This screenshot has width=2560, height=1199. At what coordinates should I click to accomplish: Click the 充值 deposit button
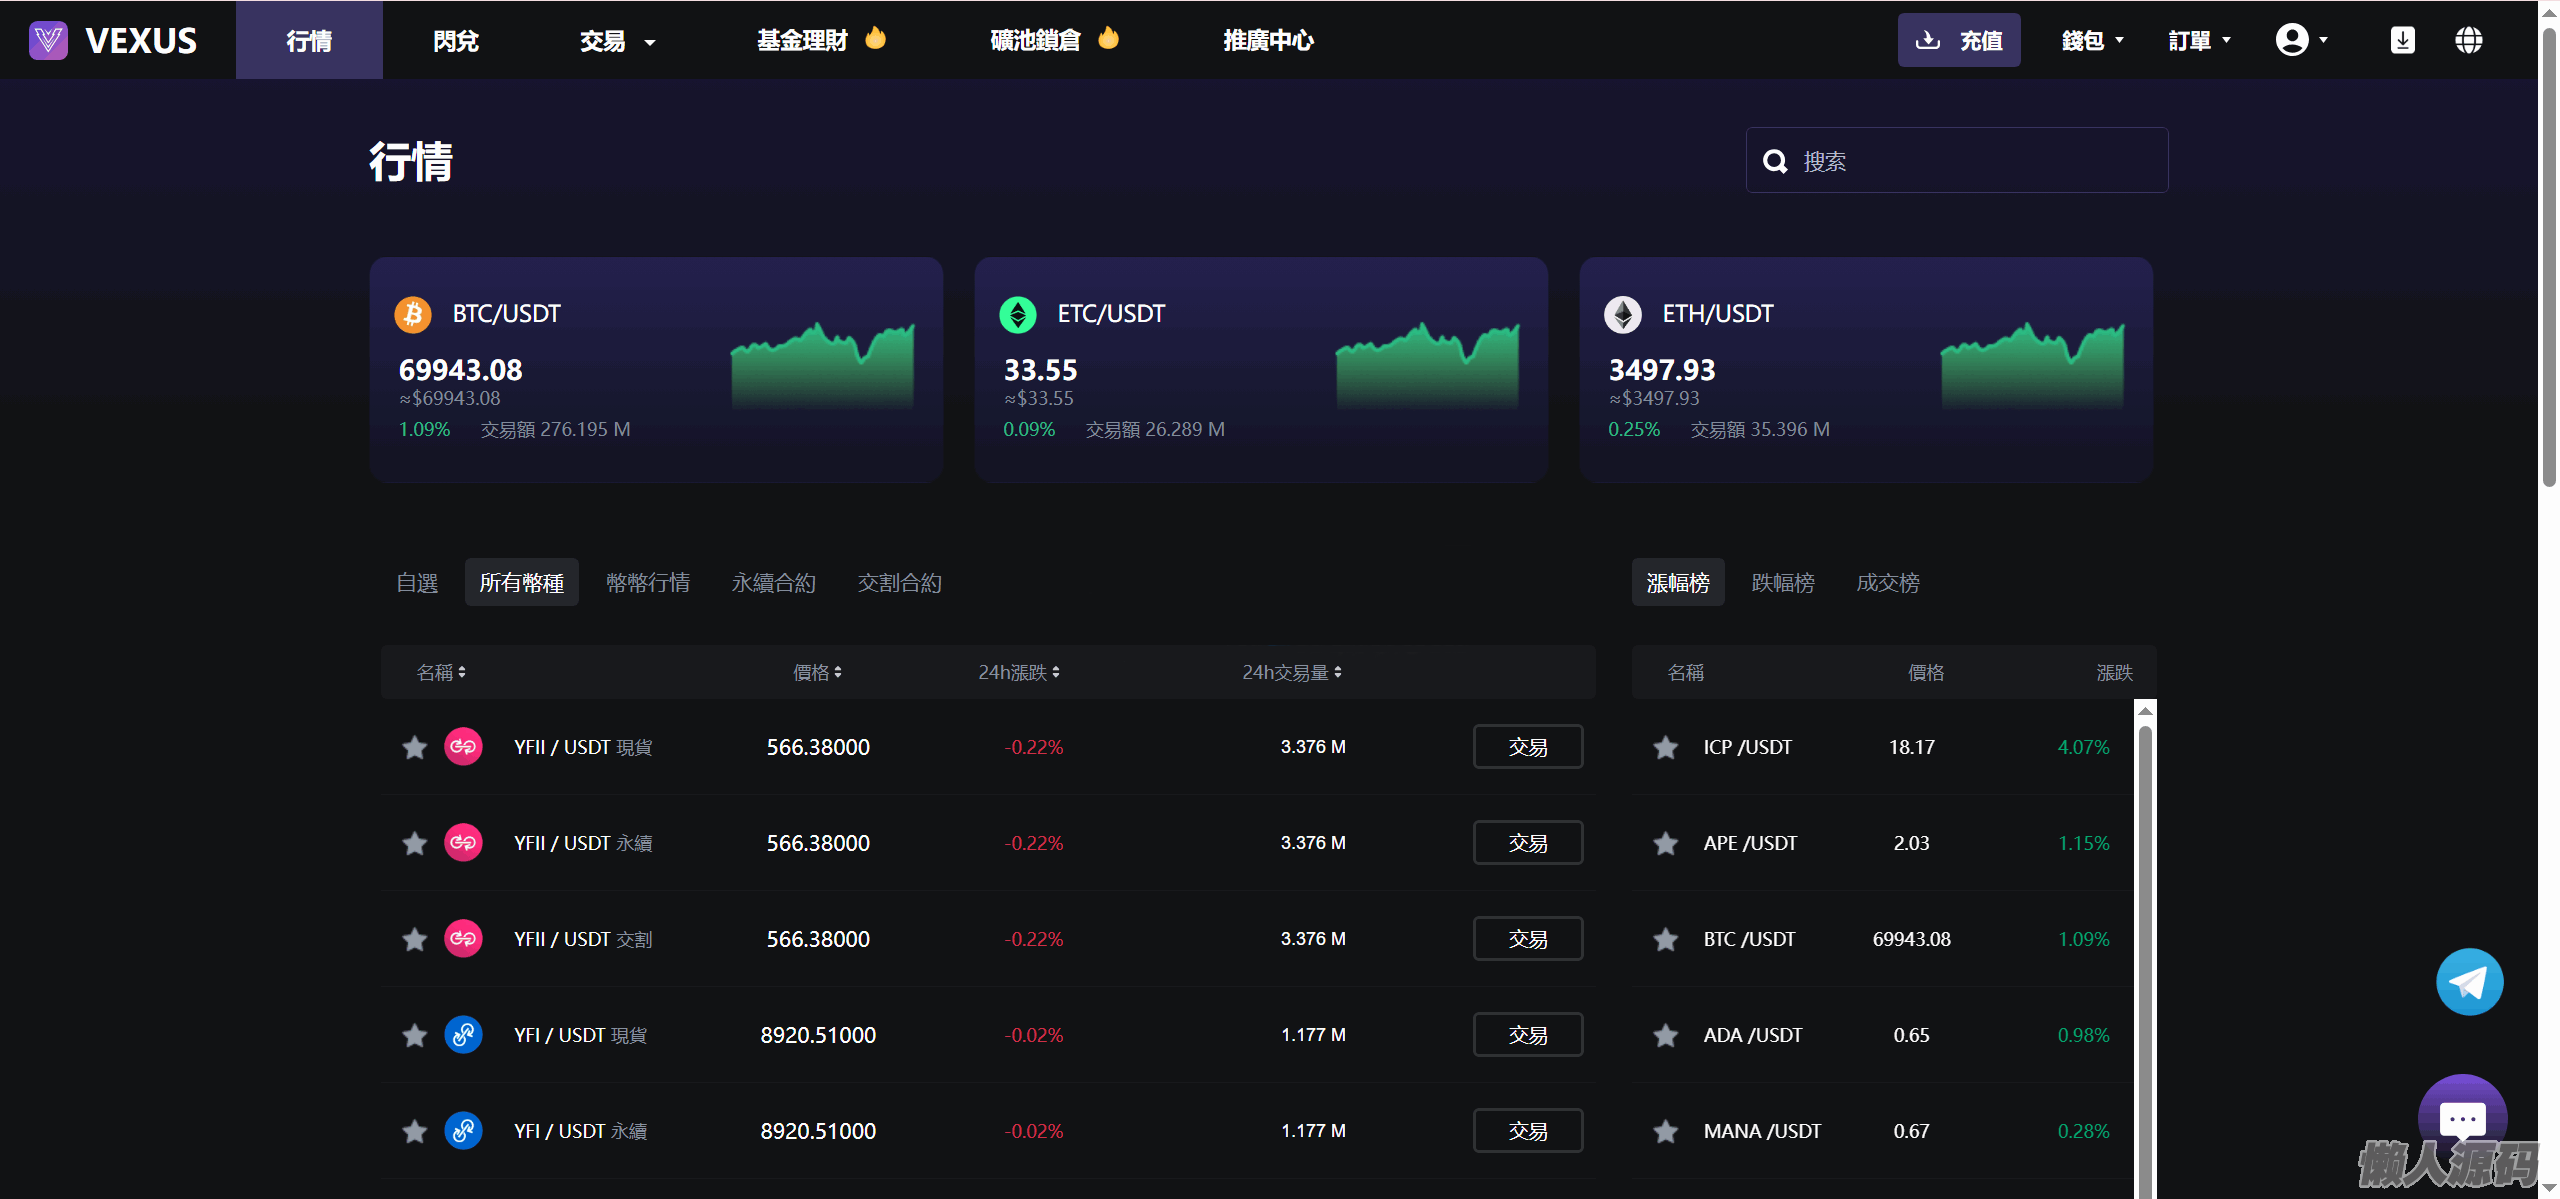tap(1958, 40)
